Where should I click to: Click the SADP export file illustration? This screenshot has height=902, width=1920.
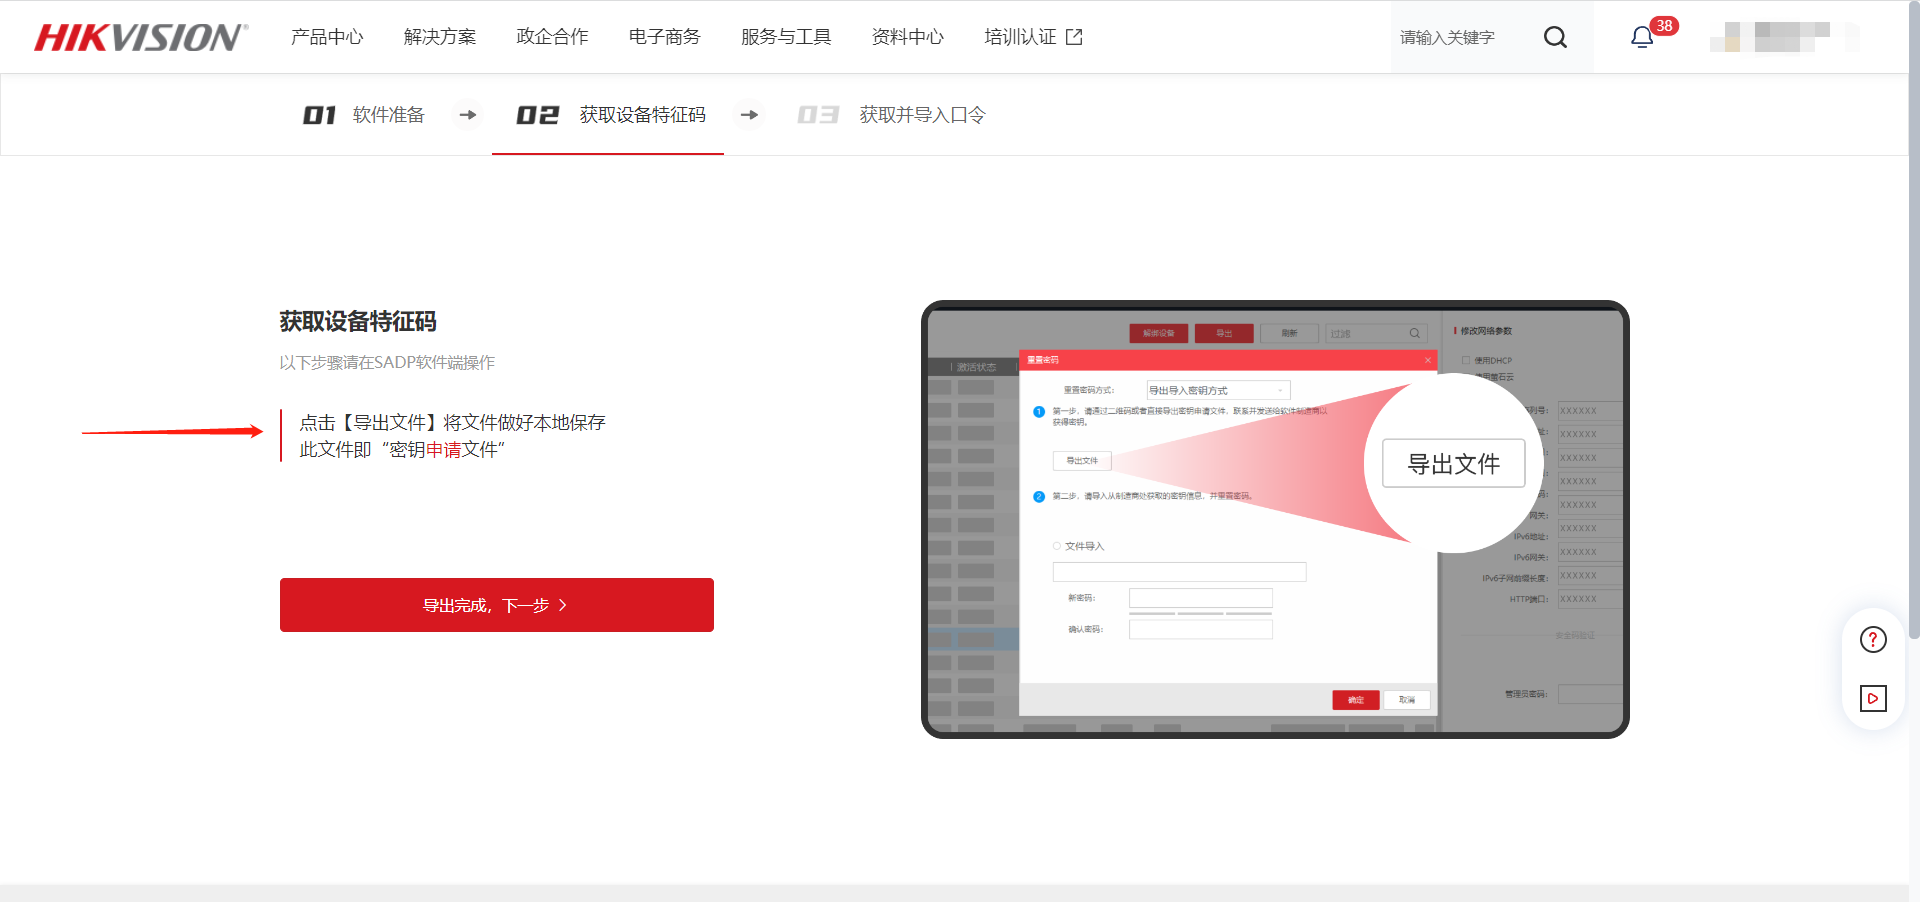coord(1275,519)
